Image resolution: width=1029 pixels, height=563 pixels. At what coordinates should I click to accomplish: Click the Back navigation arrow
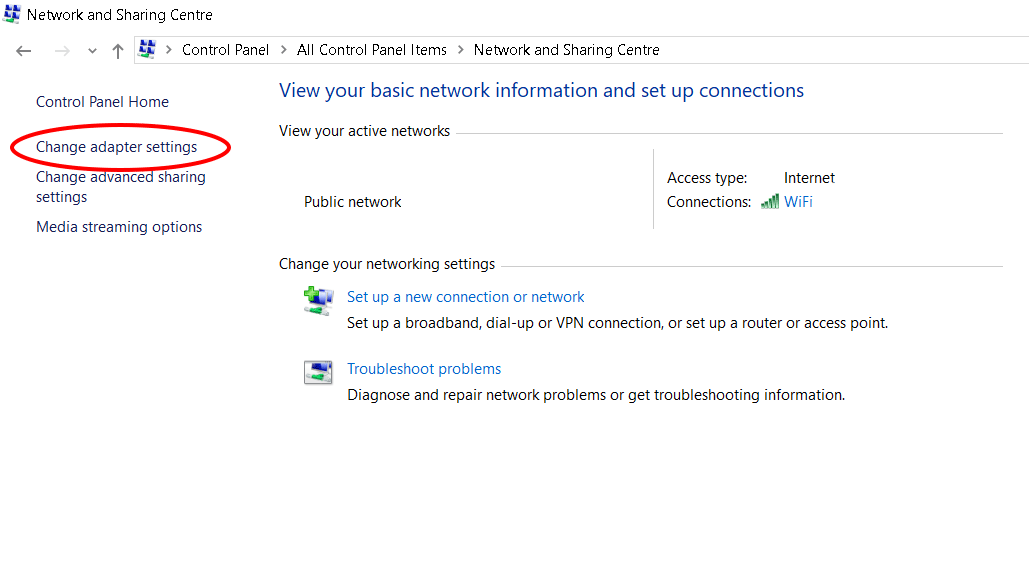tap(24, 51)
